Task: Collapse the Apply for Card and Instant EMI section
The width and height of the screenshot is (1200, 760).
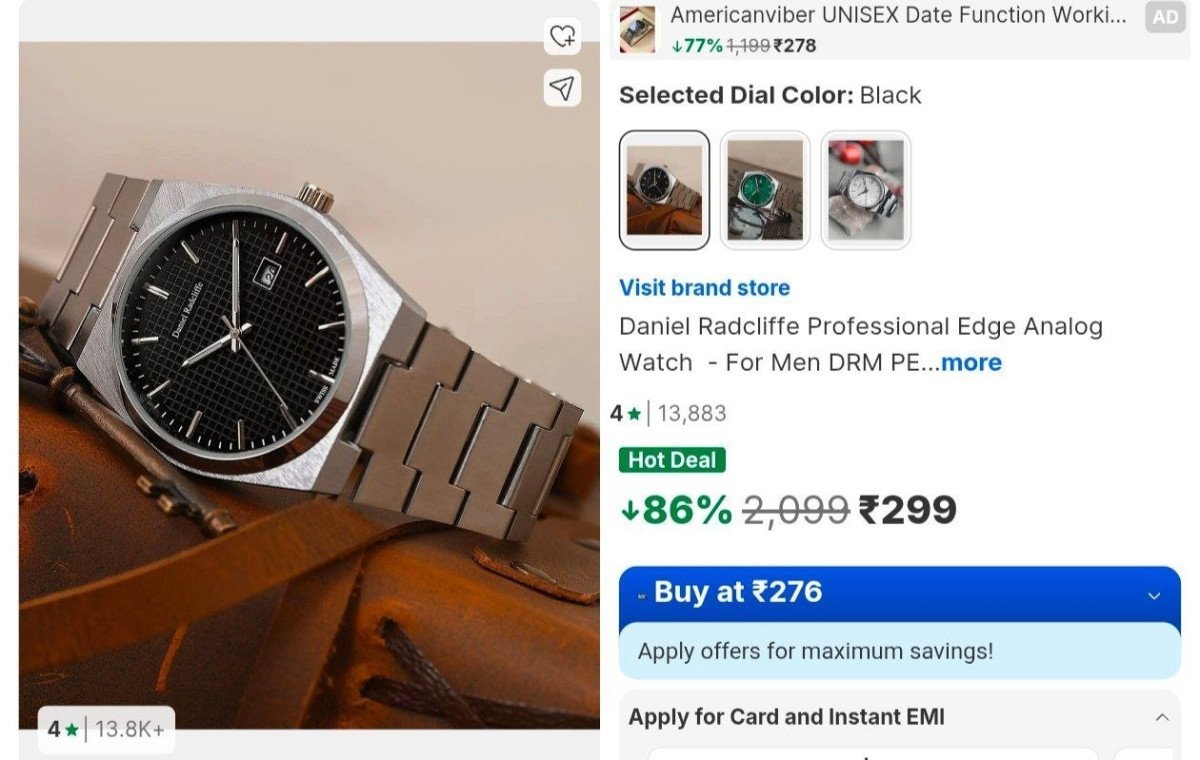Action: [x=1163, y=716]
